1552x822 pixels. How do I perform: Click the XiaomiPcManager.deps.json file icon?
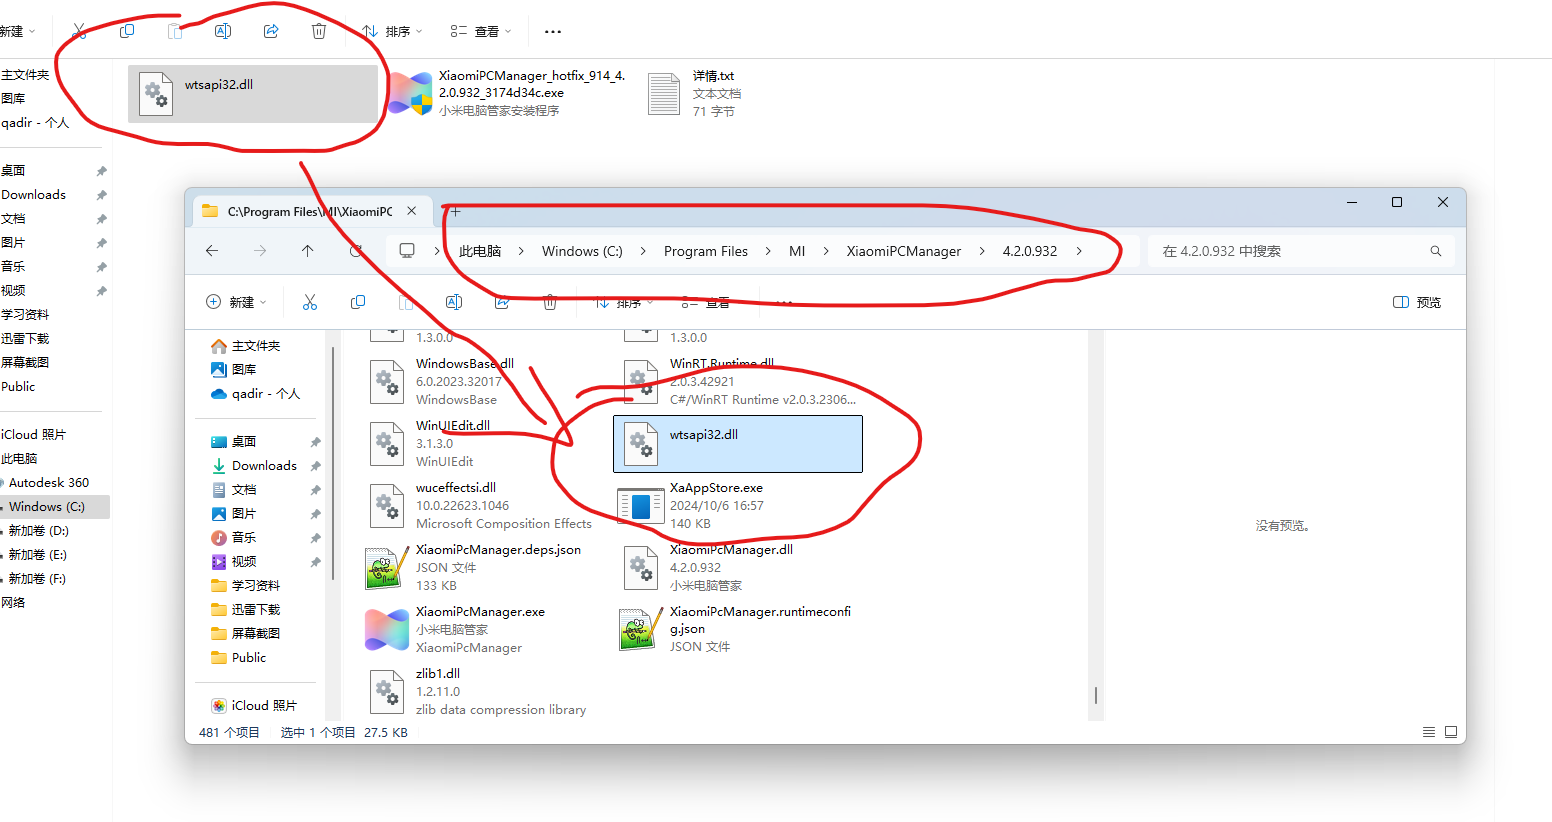[x=386, y=567]
